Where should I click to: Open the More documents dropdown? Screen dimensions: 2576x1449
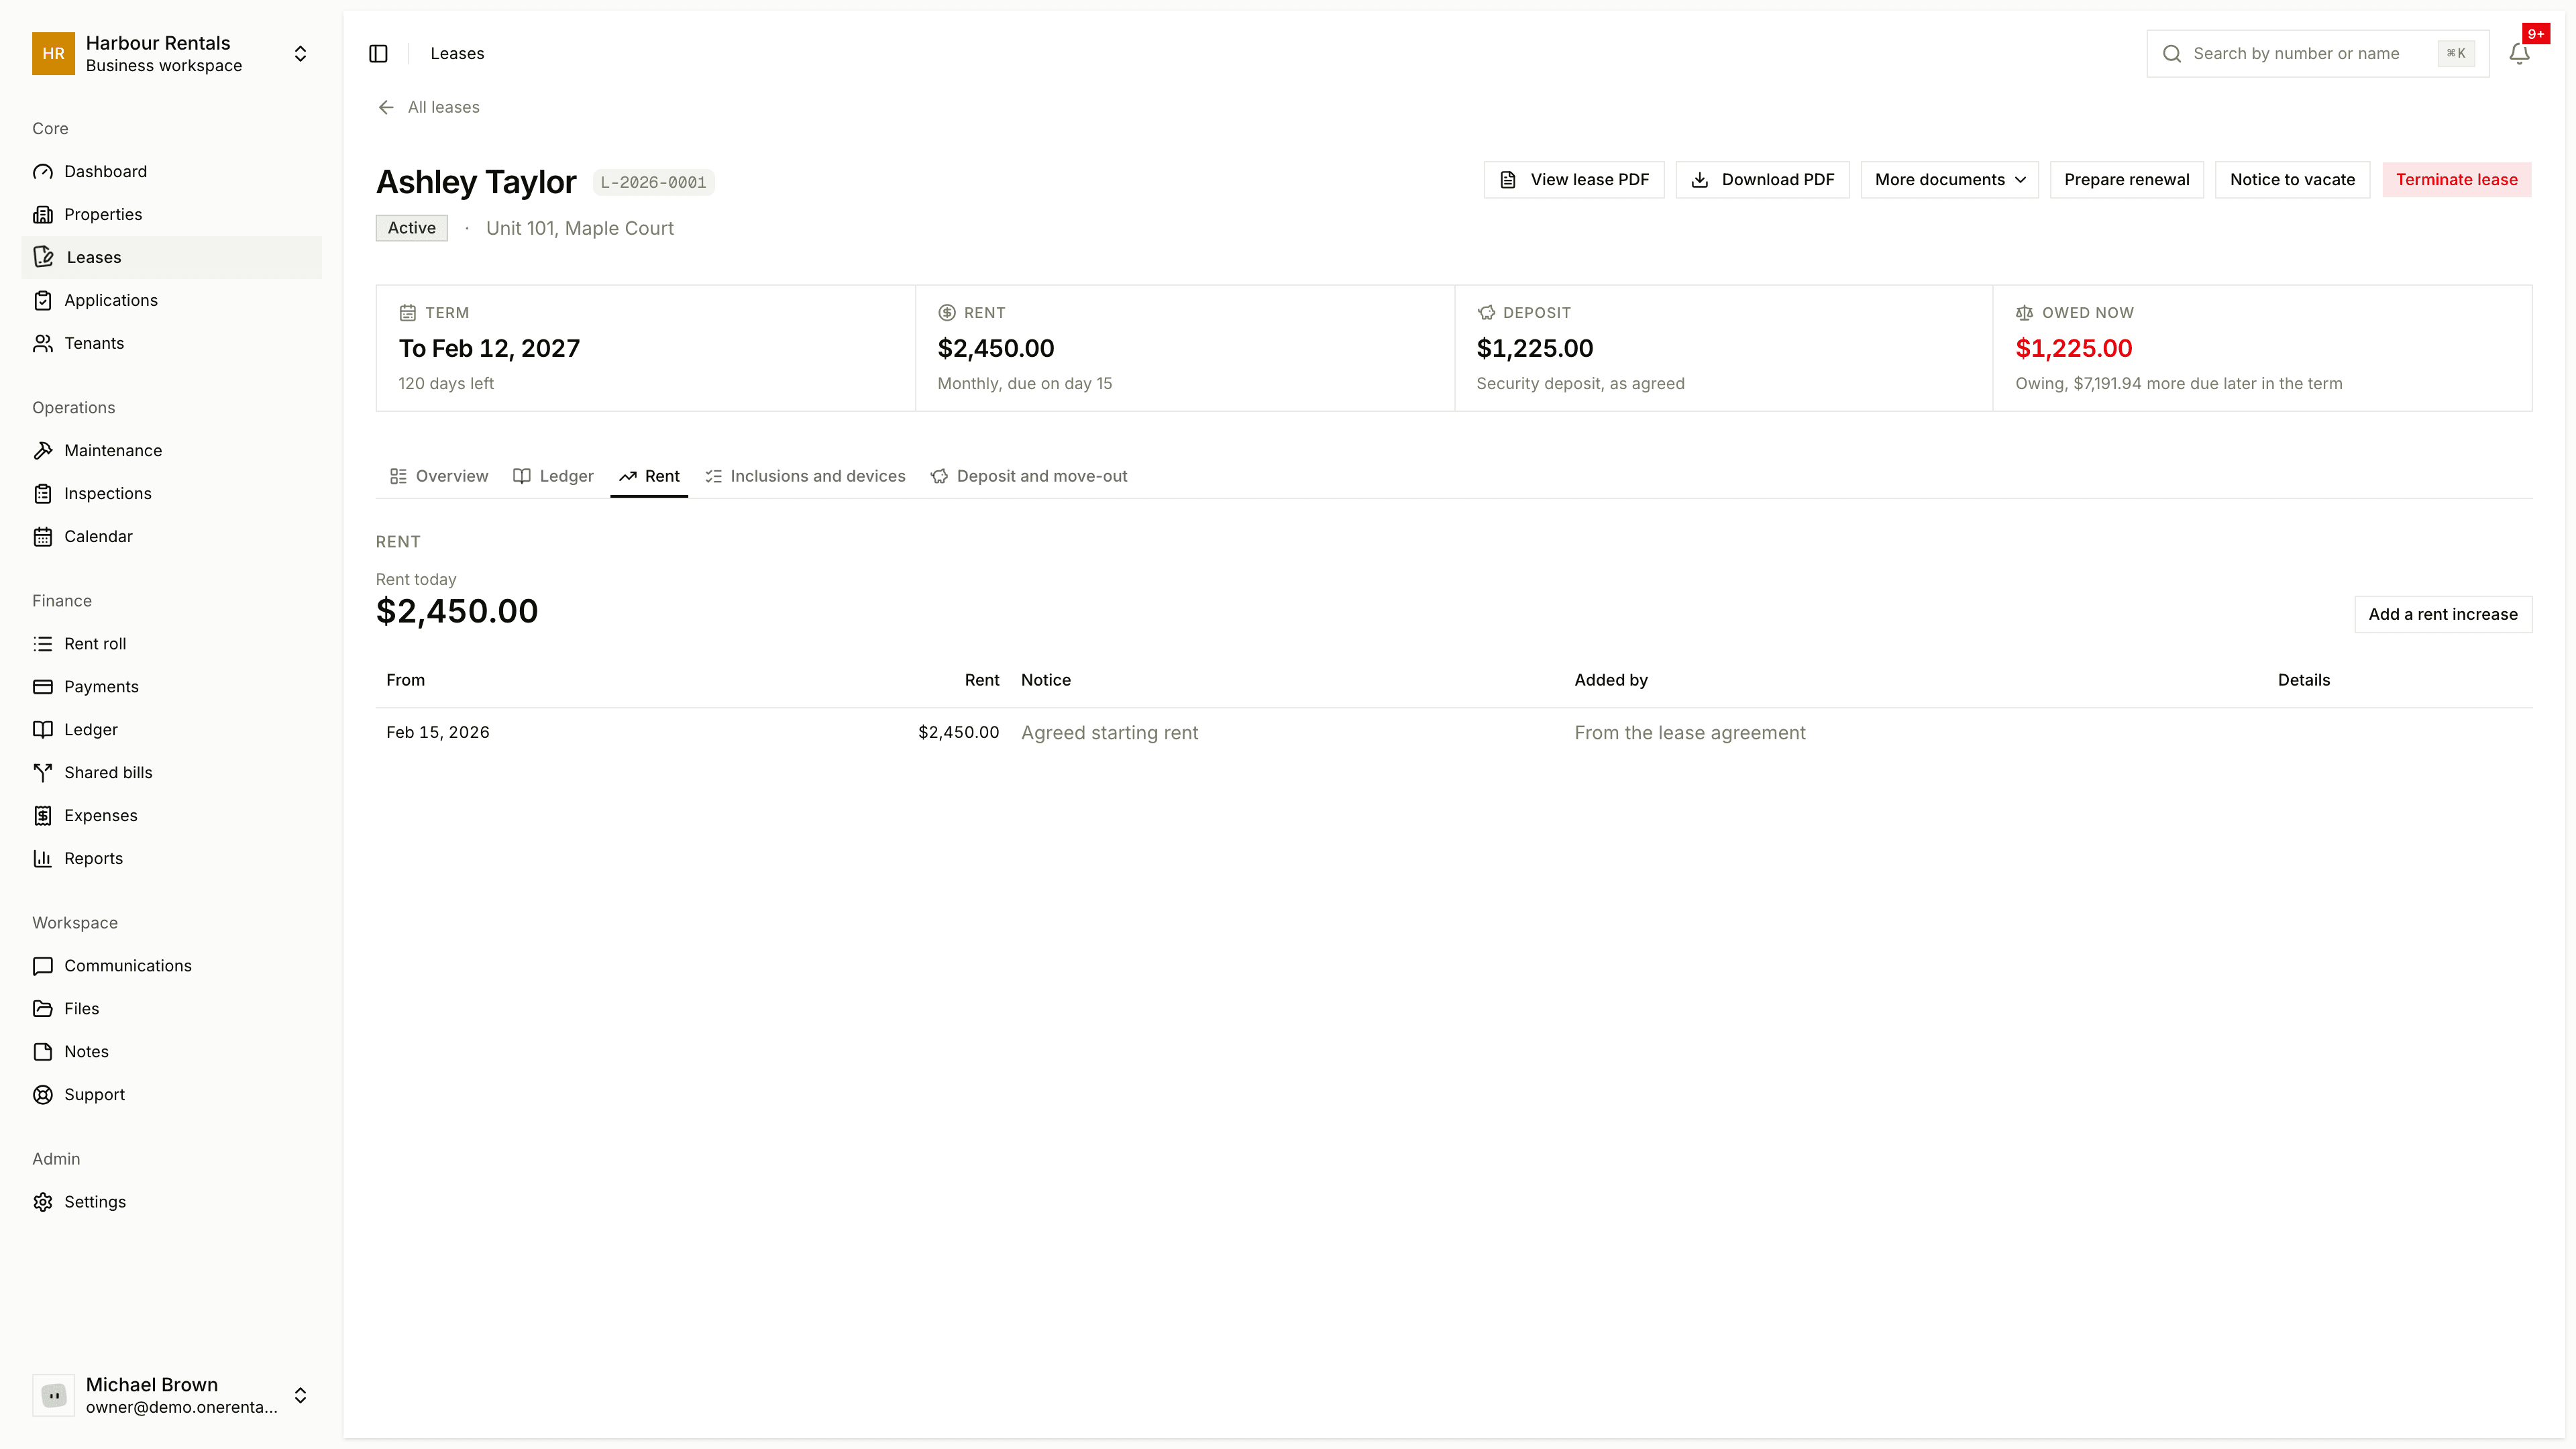pyautogui.click(x=1949, y=180)
